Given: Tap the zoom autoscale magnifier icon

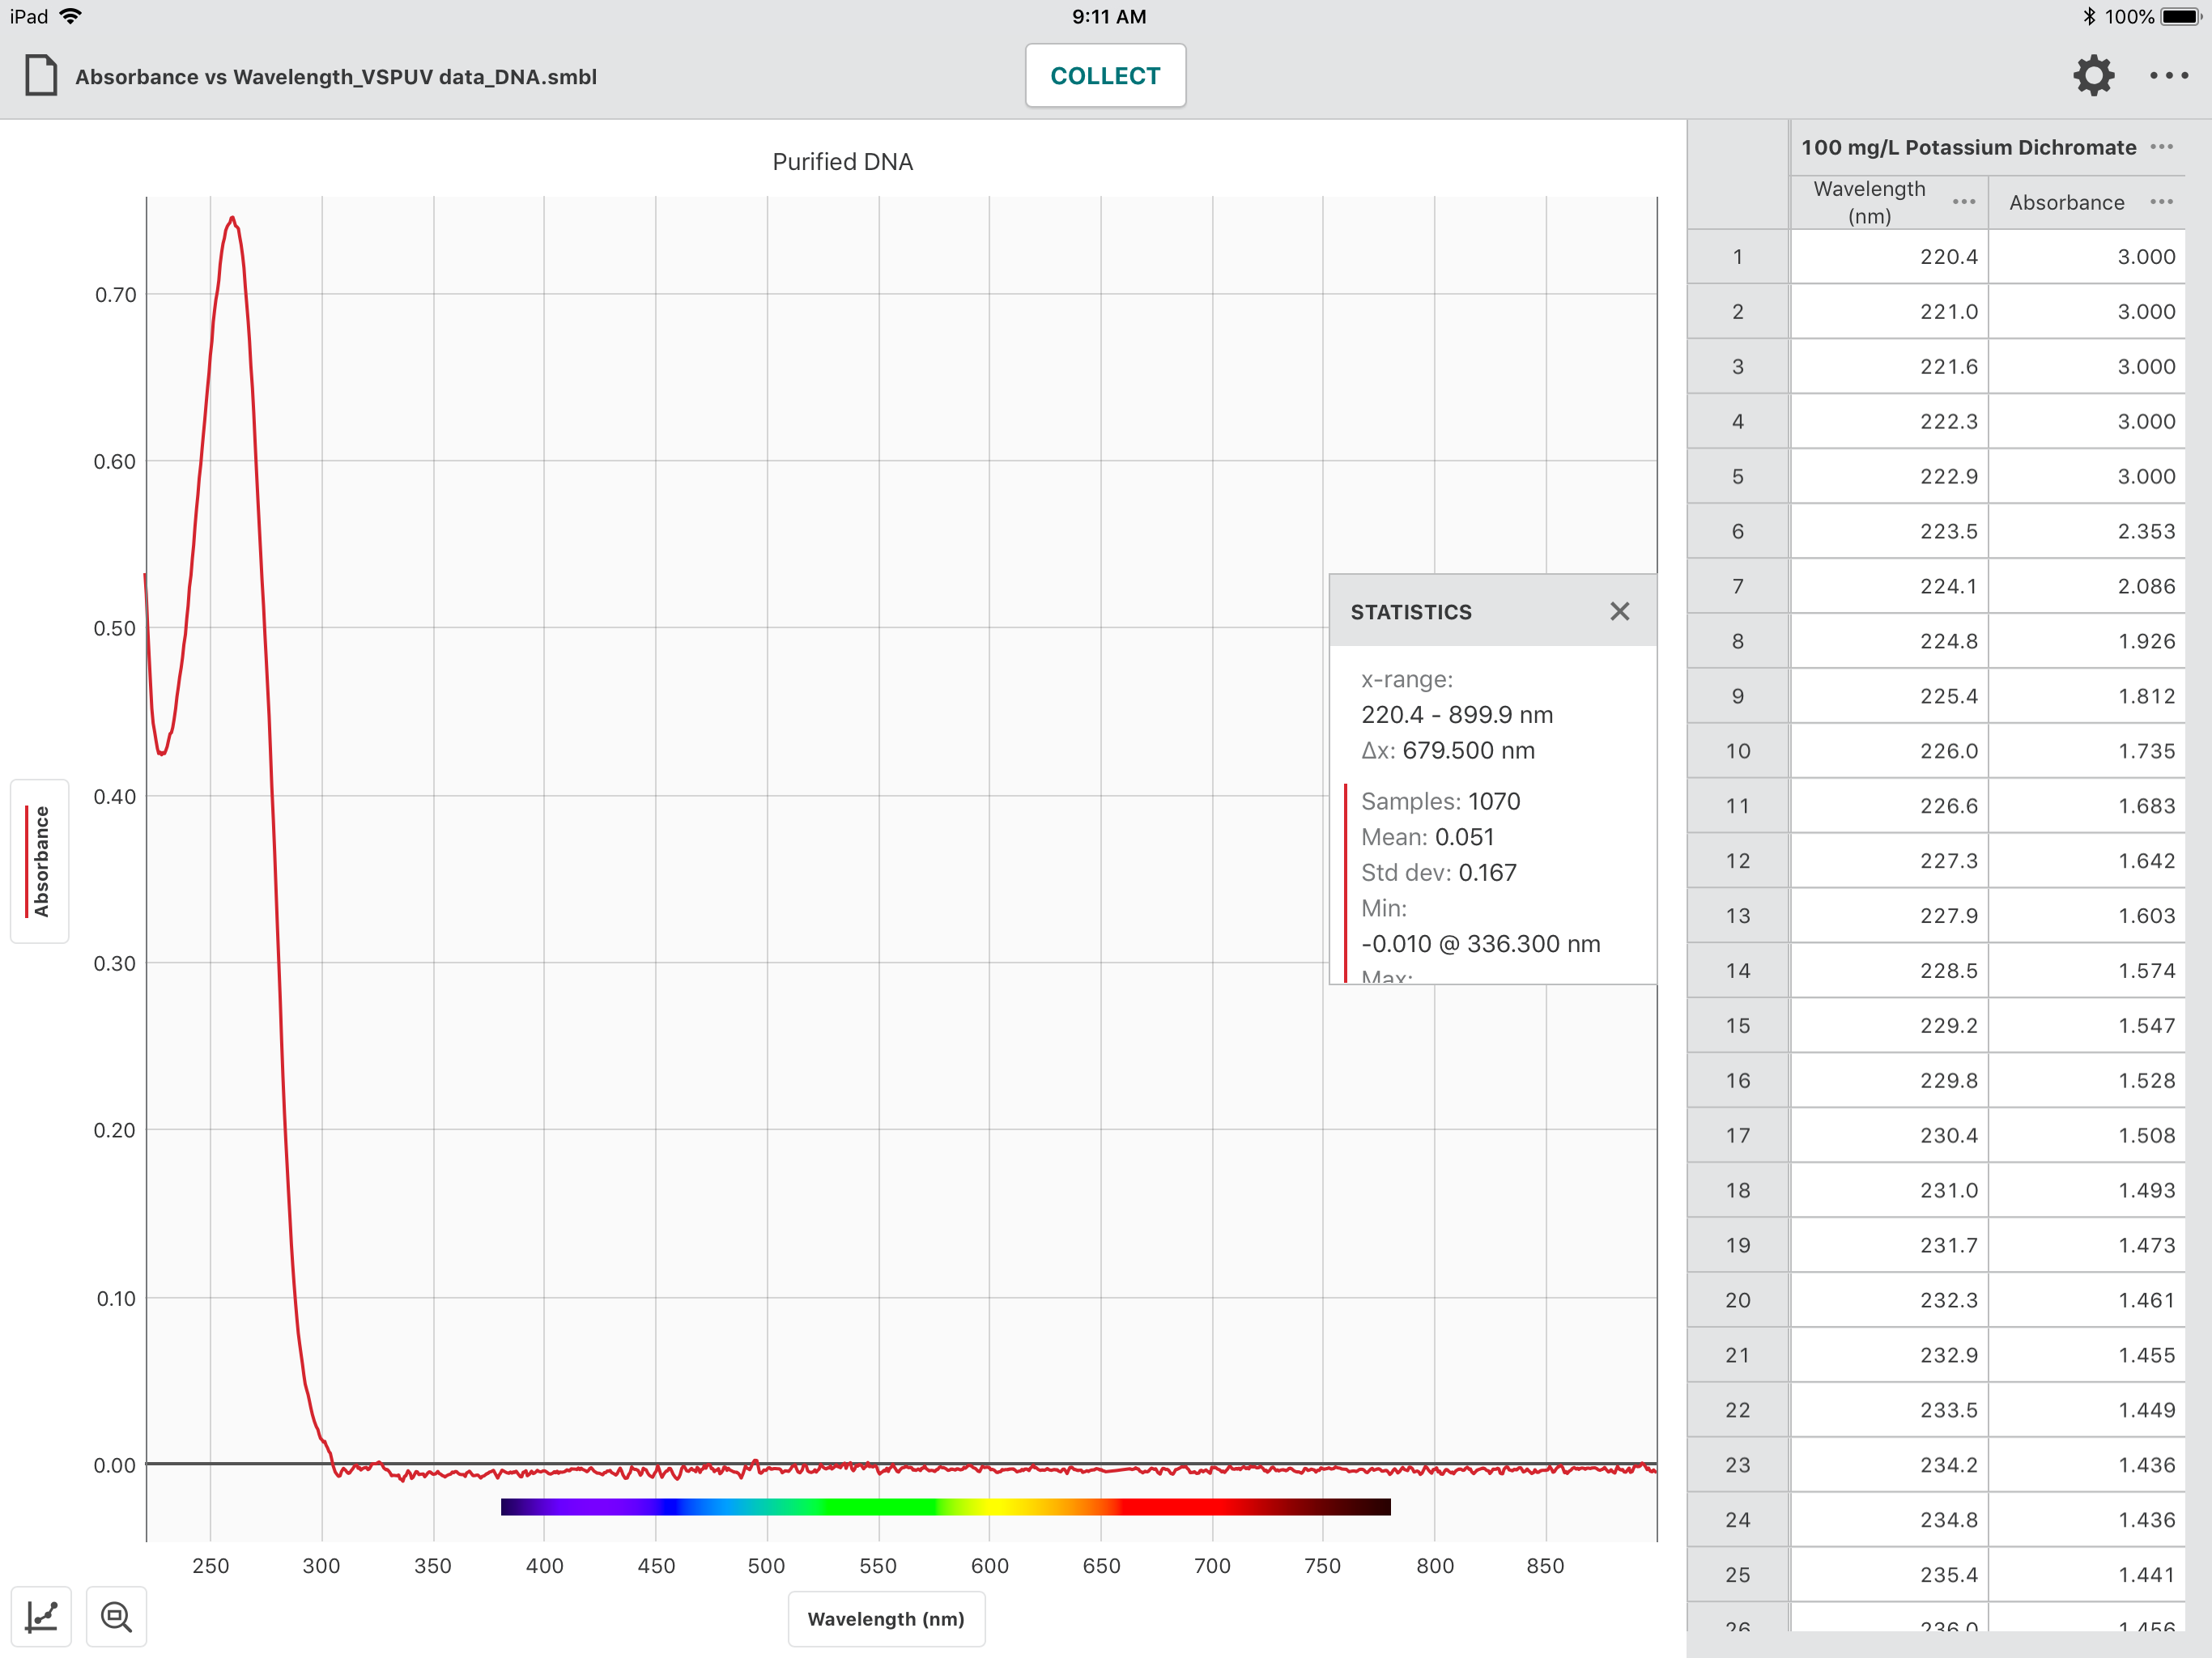Looking at the screenshot, I should (116, 1616).
